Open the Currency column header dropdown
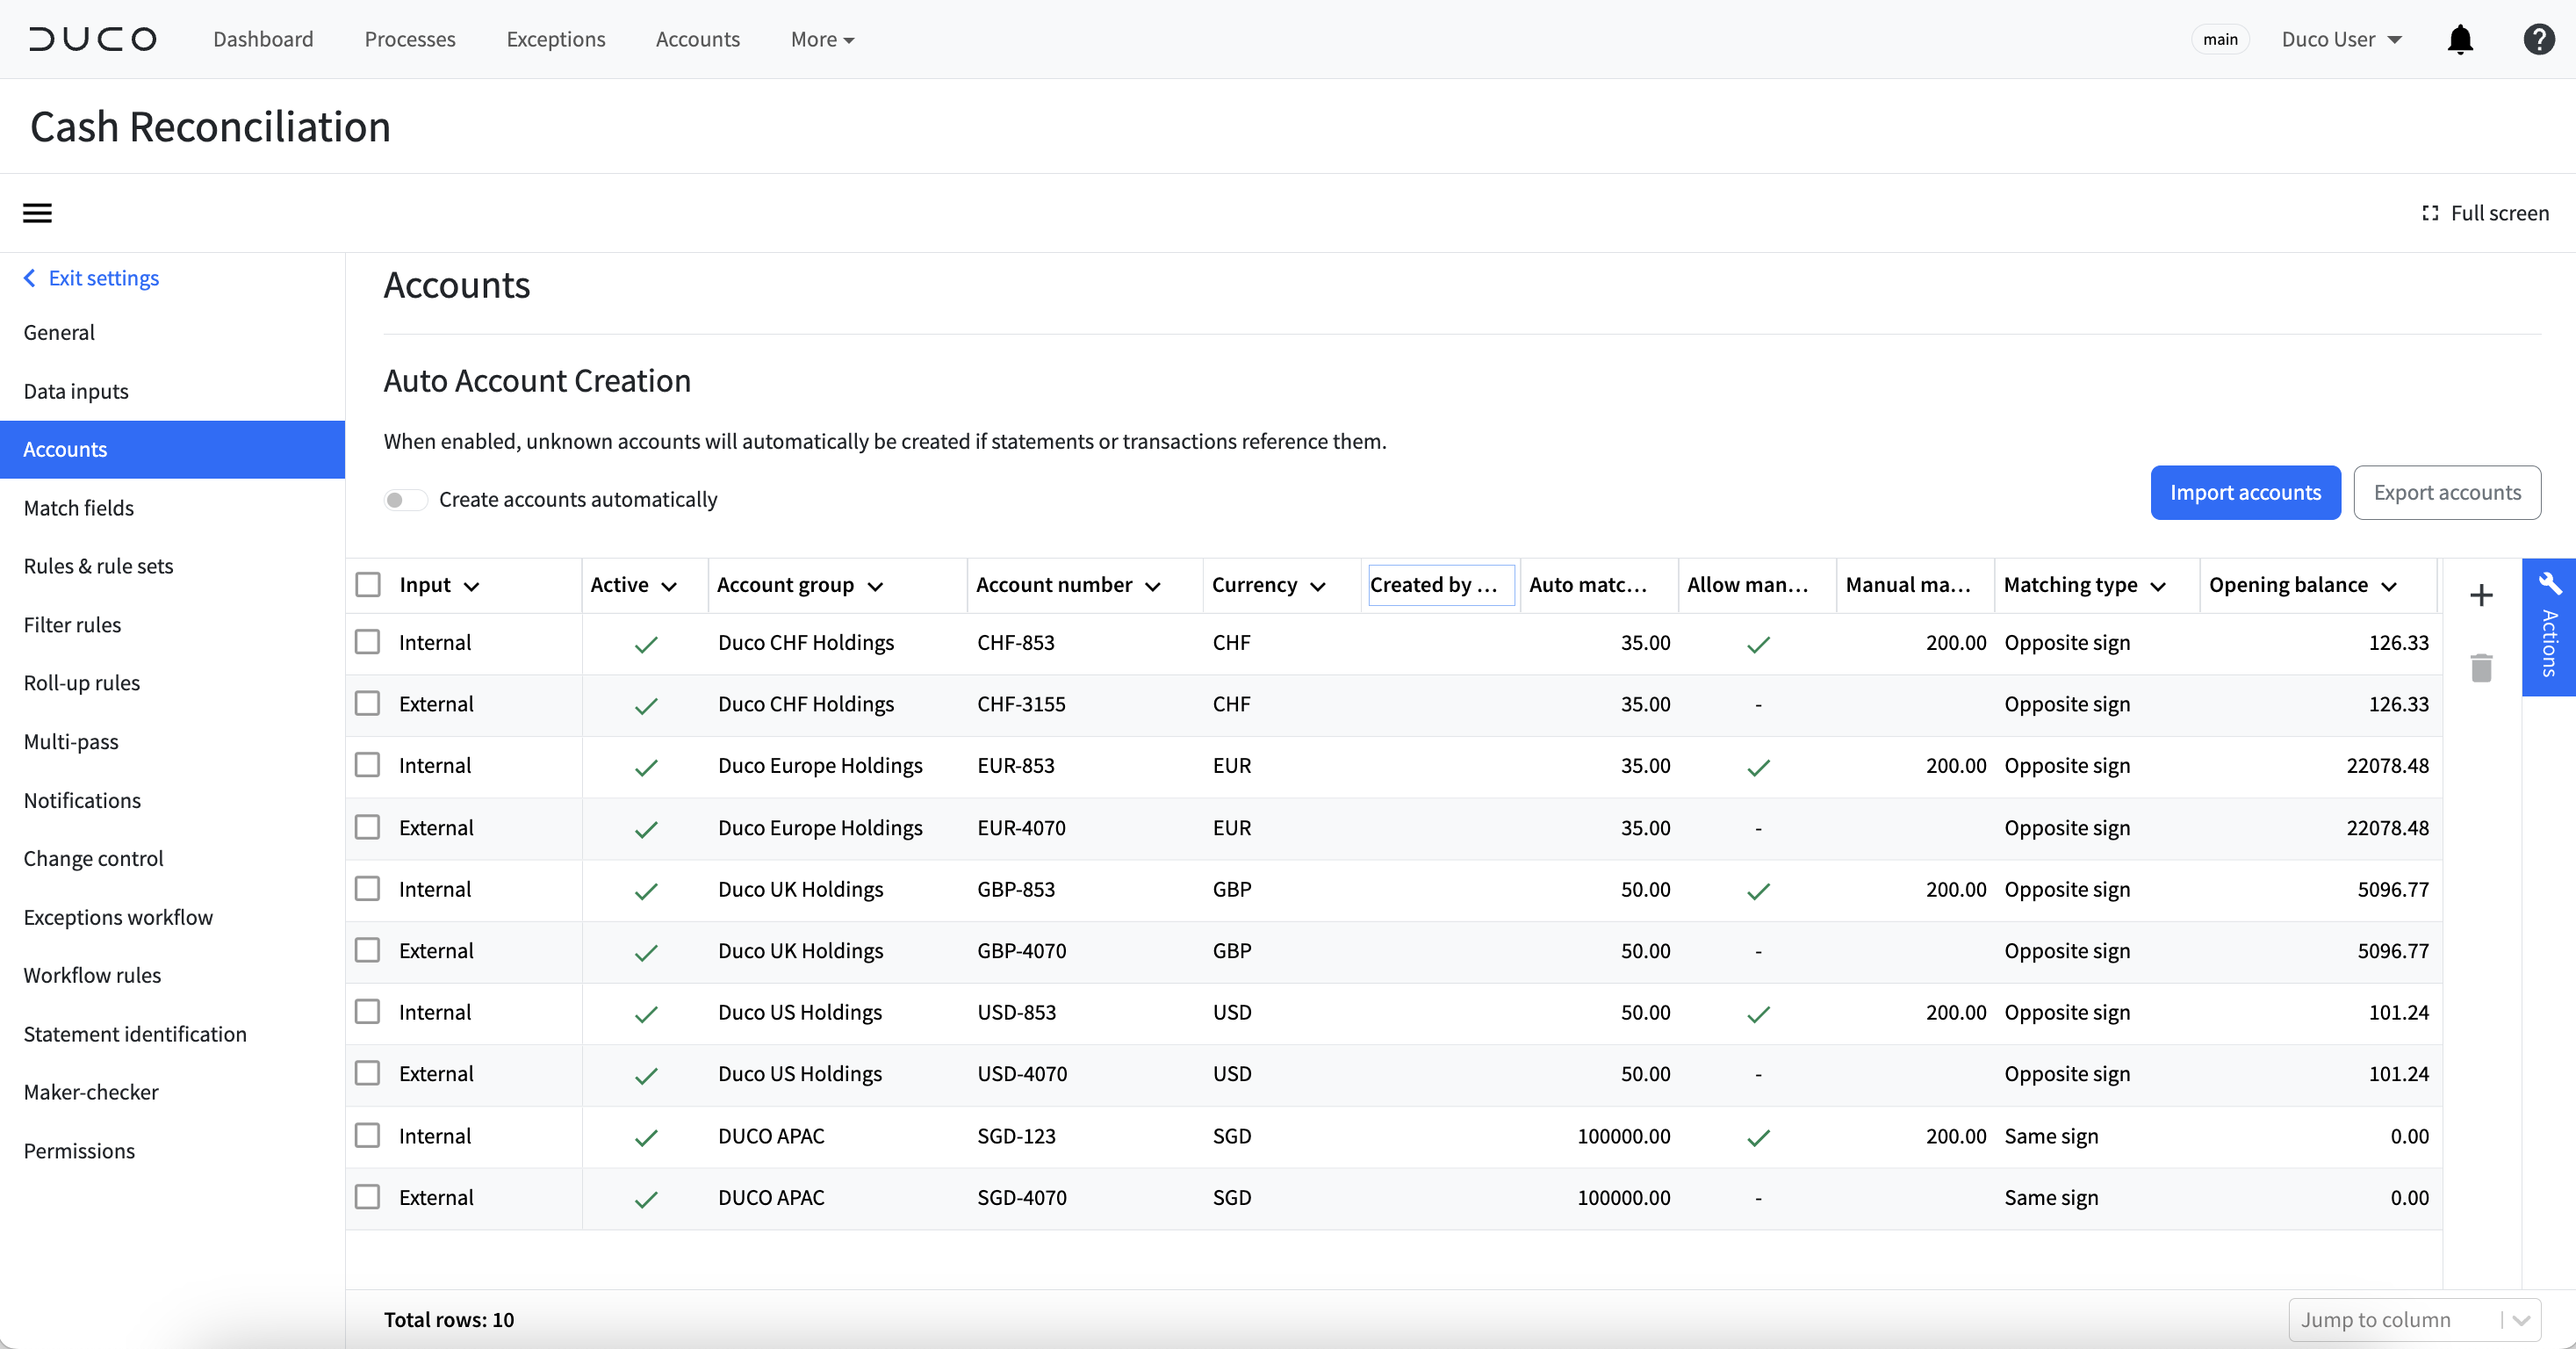 (x=1318, y=586)
